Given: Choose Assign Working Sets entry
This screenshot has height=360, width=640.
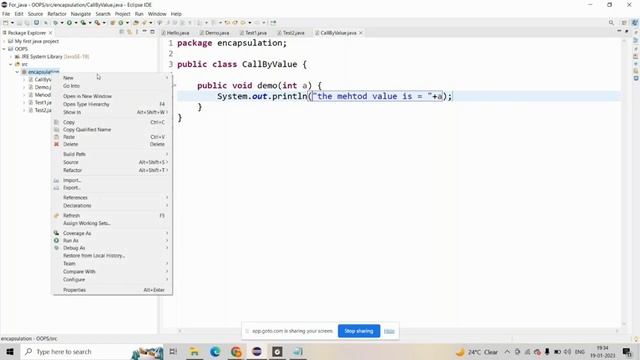Looking at the screenshot, I should point(87,223).
